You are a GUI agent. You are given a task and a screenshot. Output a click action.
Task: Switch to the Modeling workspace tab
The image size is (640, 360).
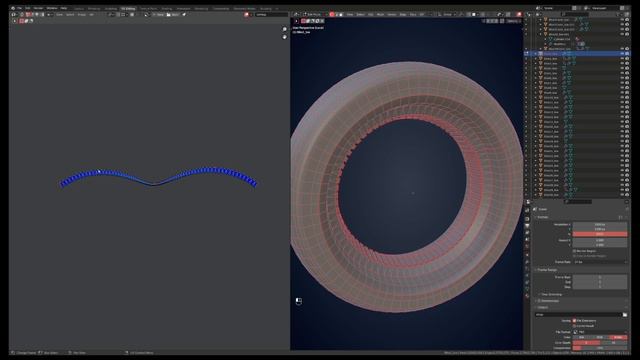[x=94, y=8]
